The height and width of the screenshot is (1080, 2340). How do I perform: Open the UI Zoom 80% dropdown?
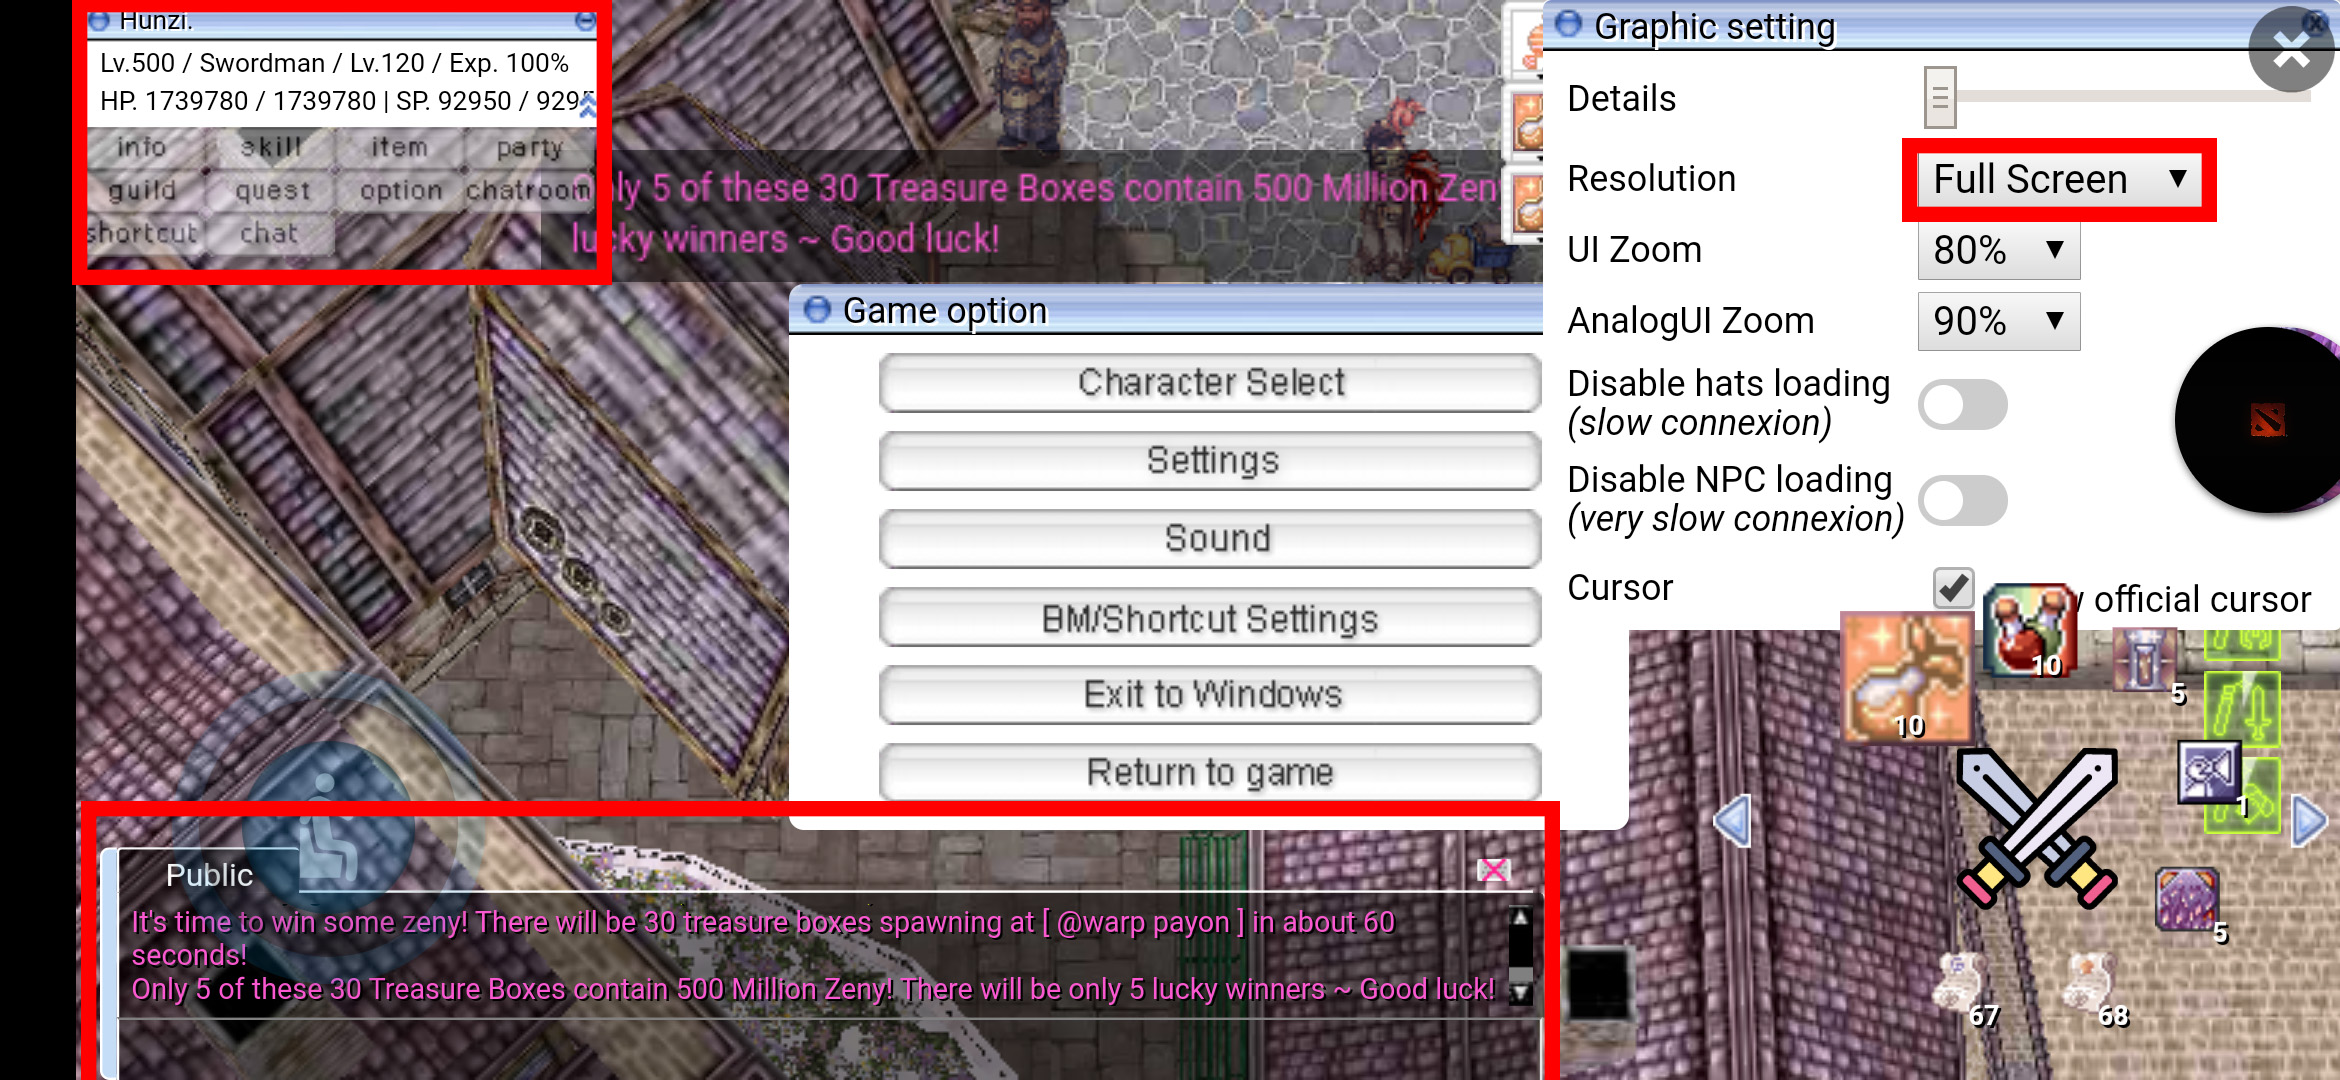(1998, 250)
